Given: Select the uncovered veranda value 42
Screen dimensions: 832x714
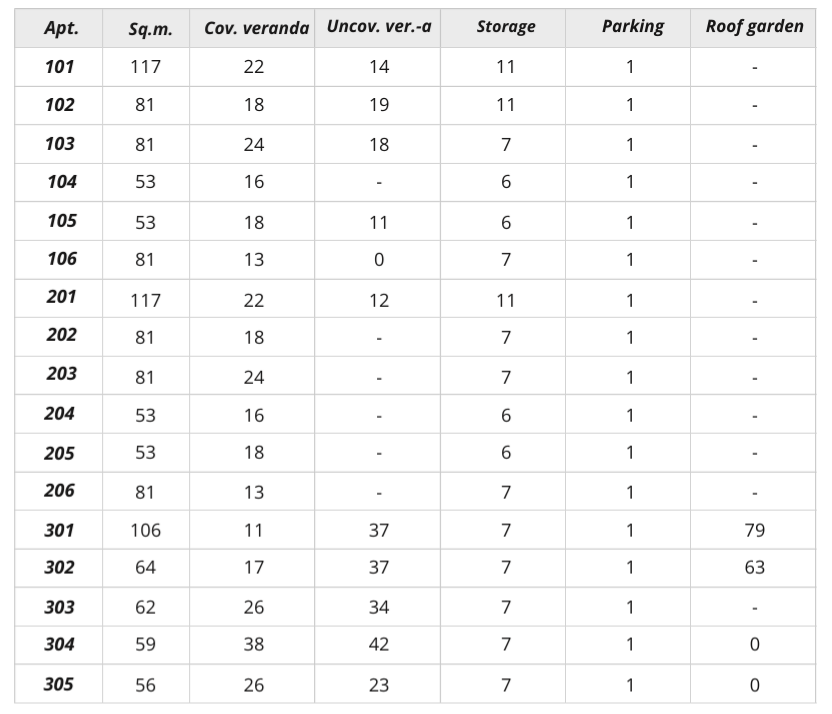Looking at the screenshot, I should point(378,645).
